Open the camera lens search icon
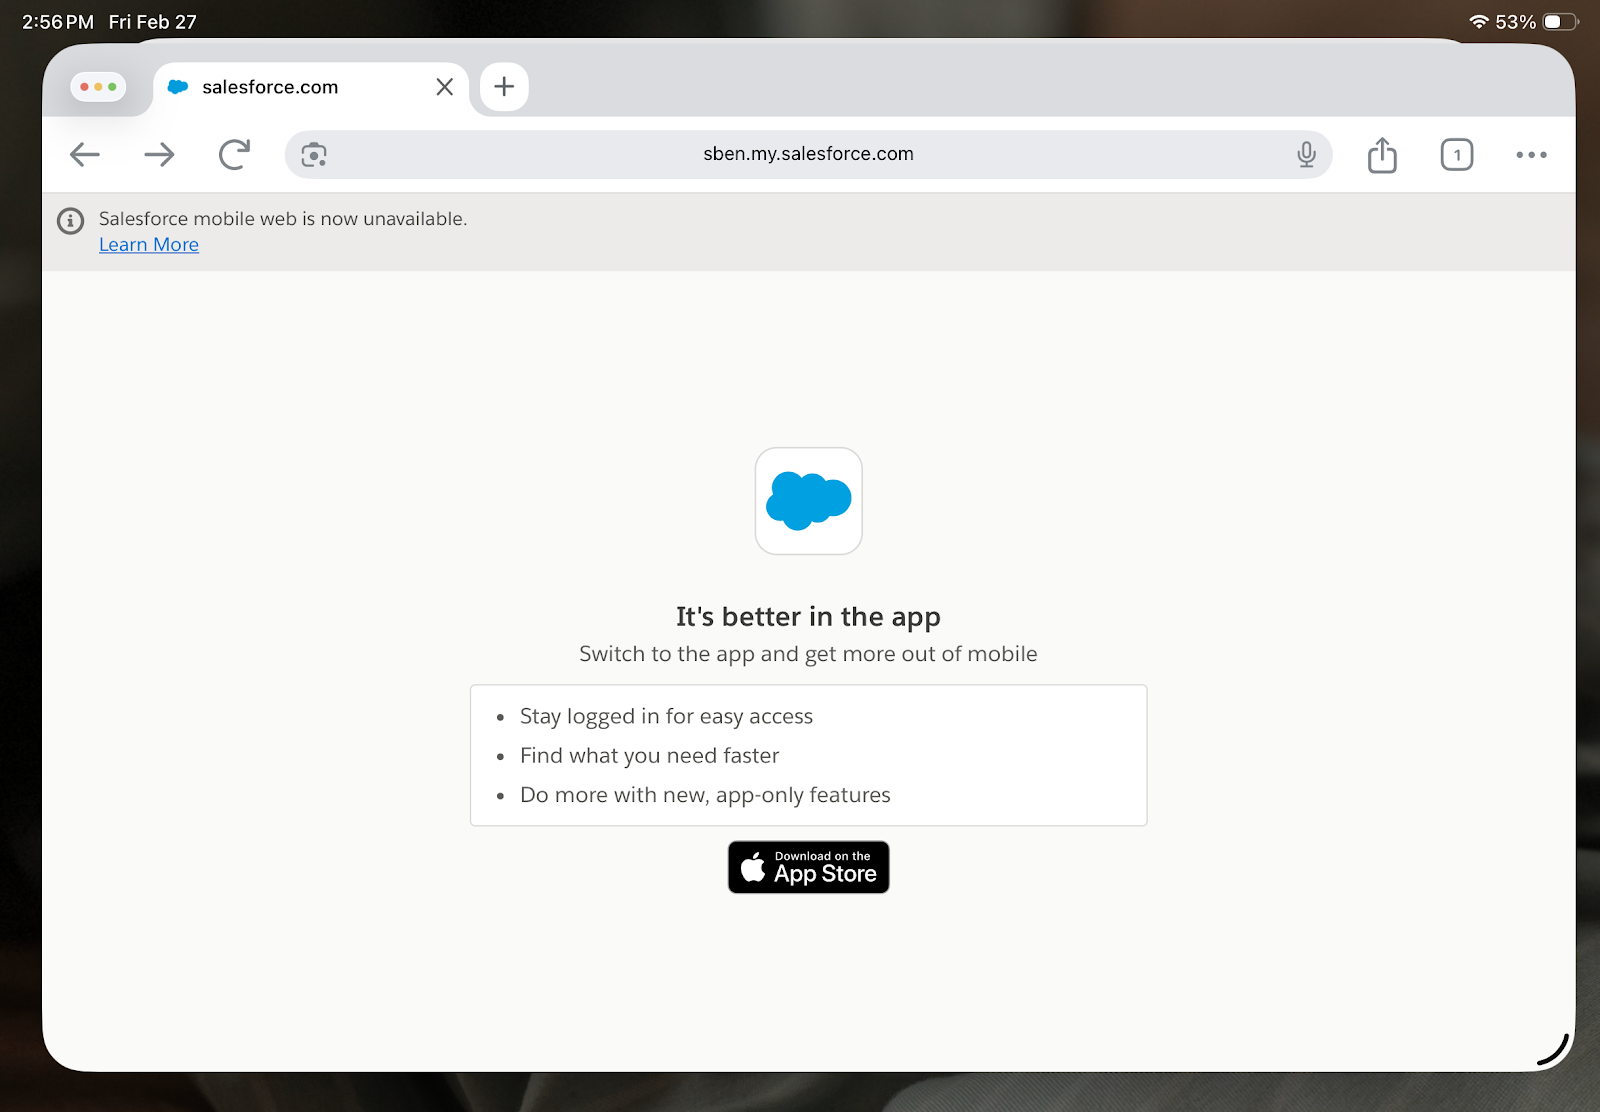Viewport: 1600px width, 1112px height. pos(314,155)
